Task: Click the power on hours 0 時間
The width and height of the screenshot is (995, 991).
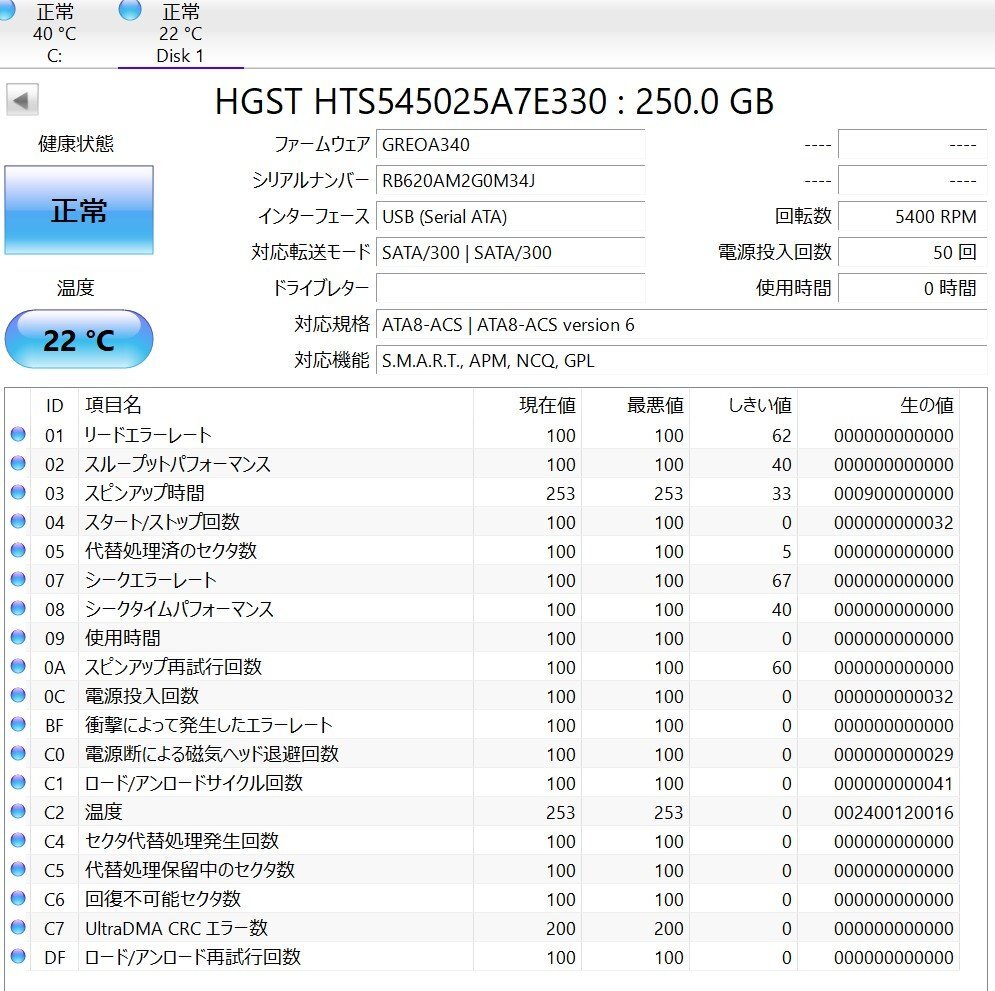Action: pyautogui.click(x=912, y=288)
